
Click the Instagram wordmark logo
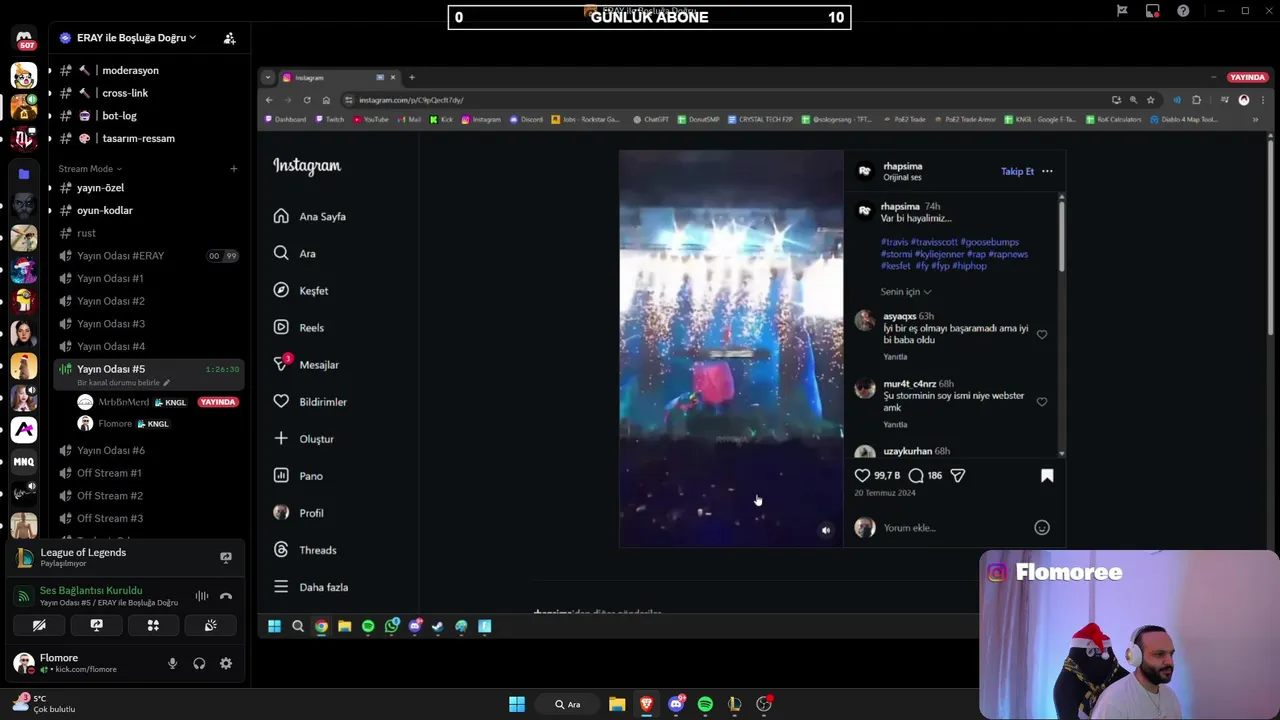pyautogui.click(x=307, y=166)
